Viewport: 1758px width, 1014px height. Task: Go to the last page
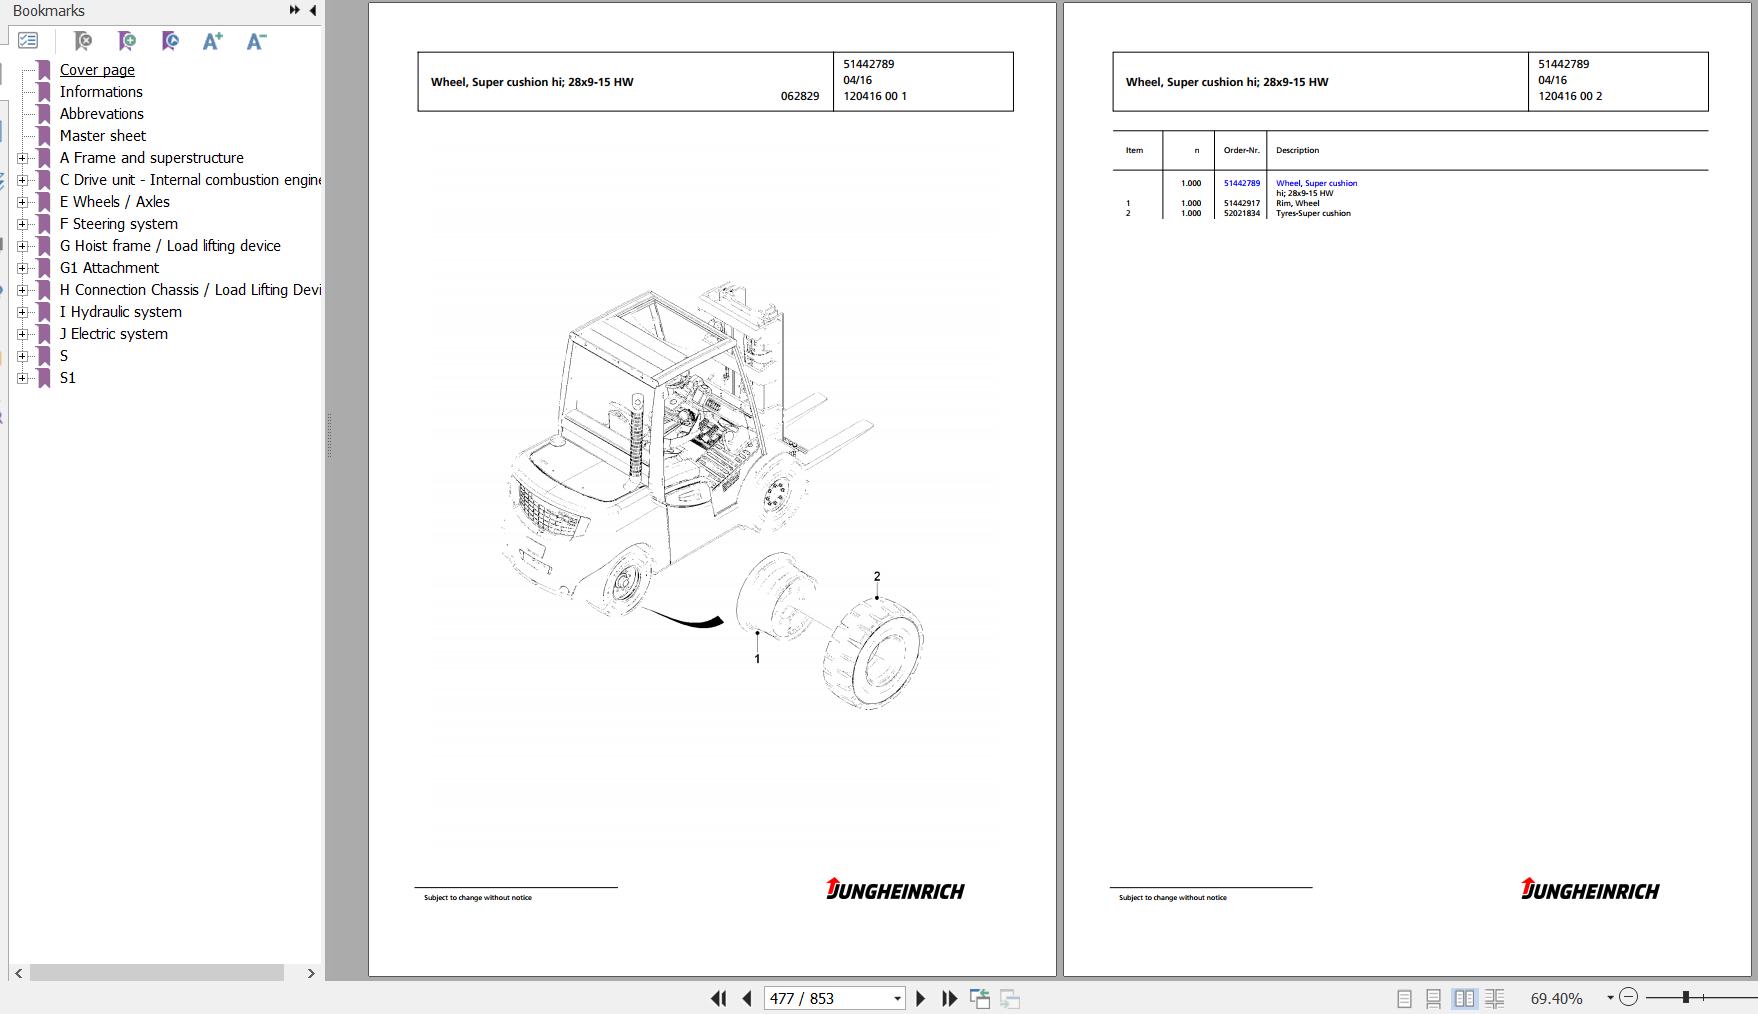[949, 998]
